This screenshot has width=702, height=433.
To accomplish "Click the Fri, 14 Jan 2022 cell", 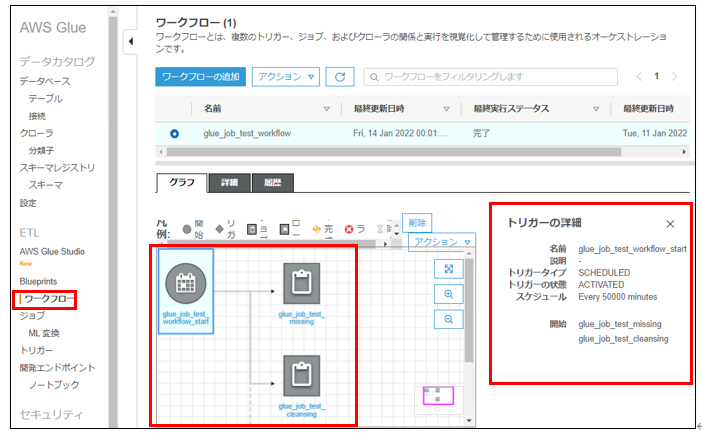I will pos(400,133).
